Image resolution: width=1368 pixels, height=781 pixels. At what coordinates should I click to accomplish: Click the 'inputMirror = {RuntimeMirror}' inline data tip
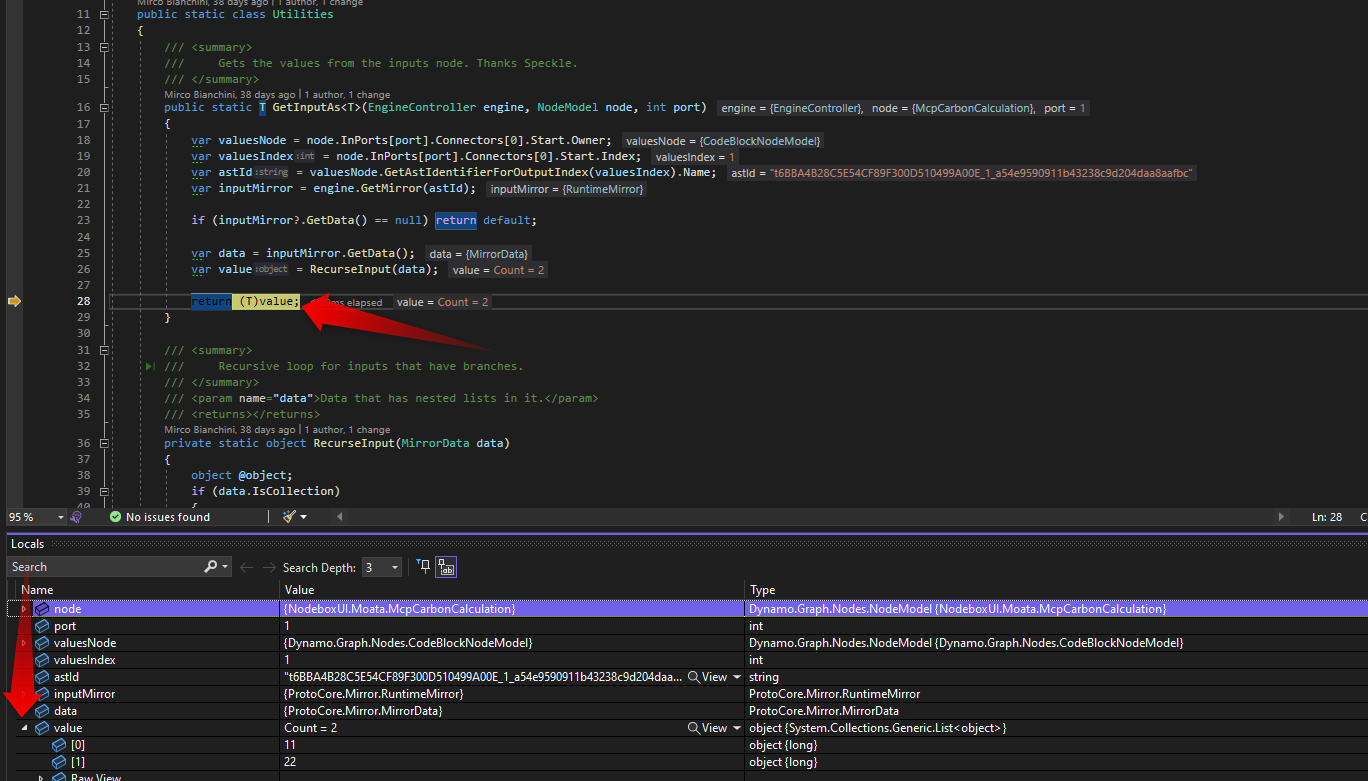tap(567, 189)
